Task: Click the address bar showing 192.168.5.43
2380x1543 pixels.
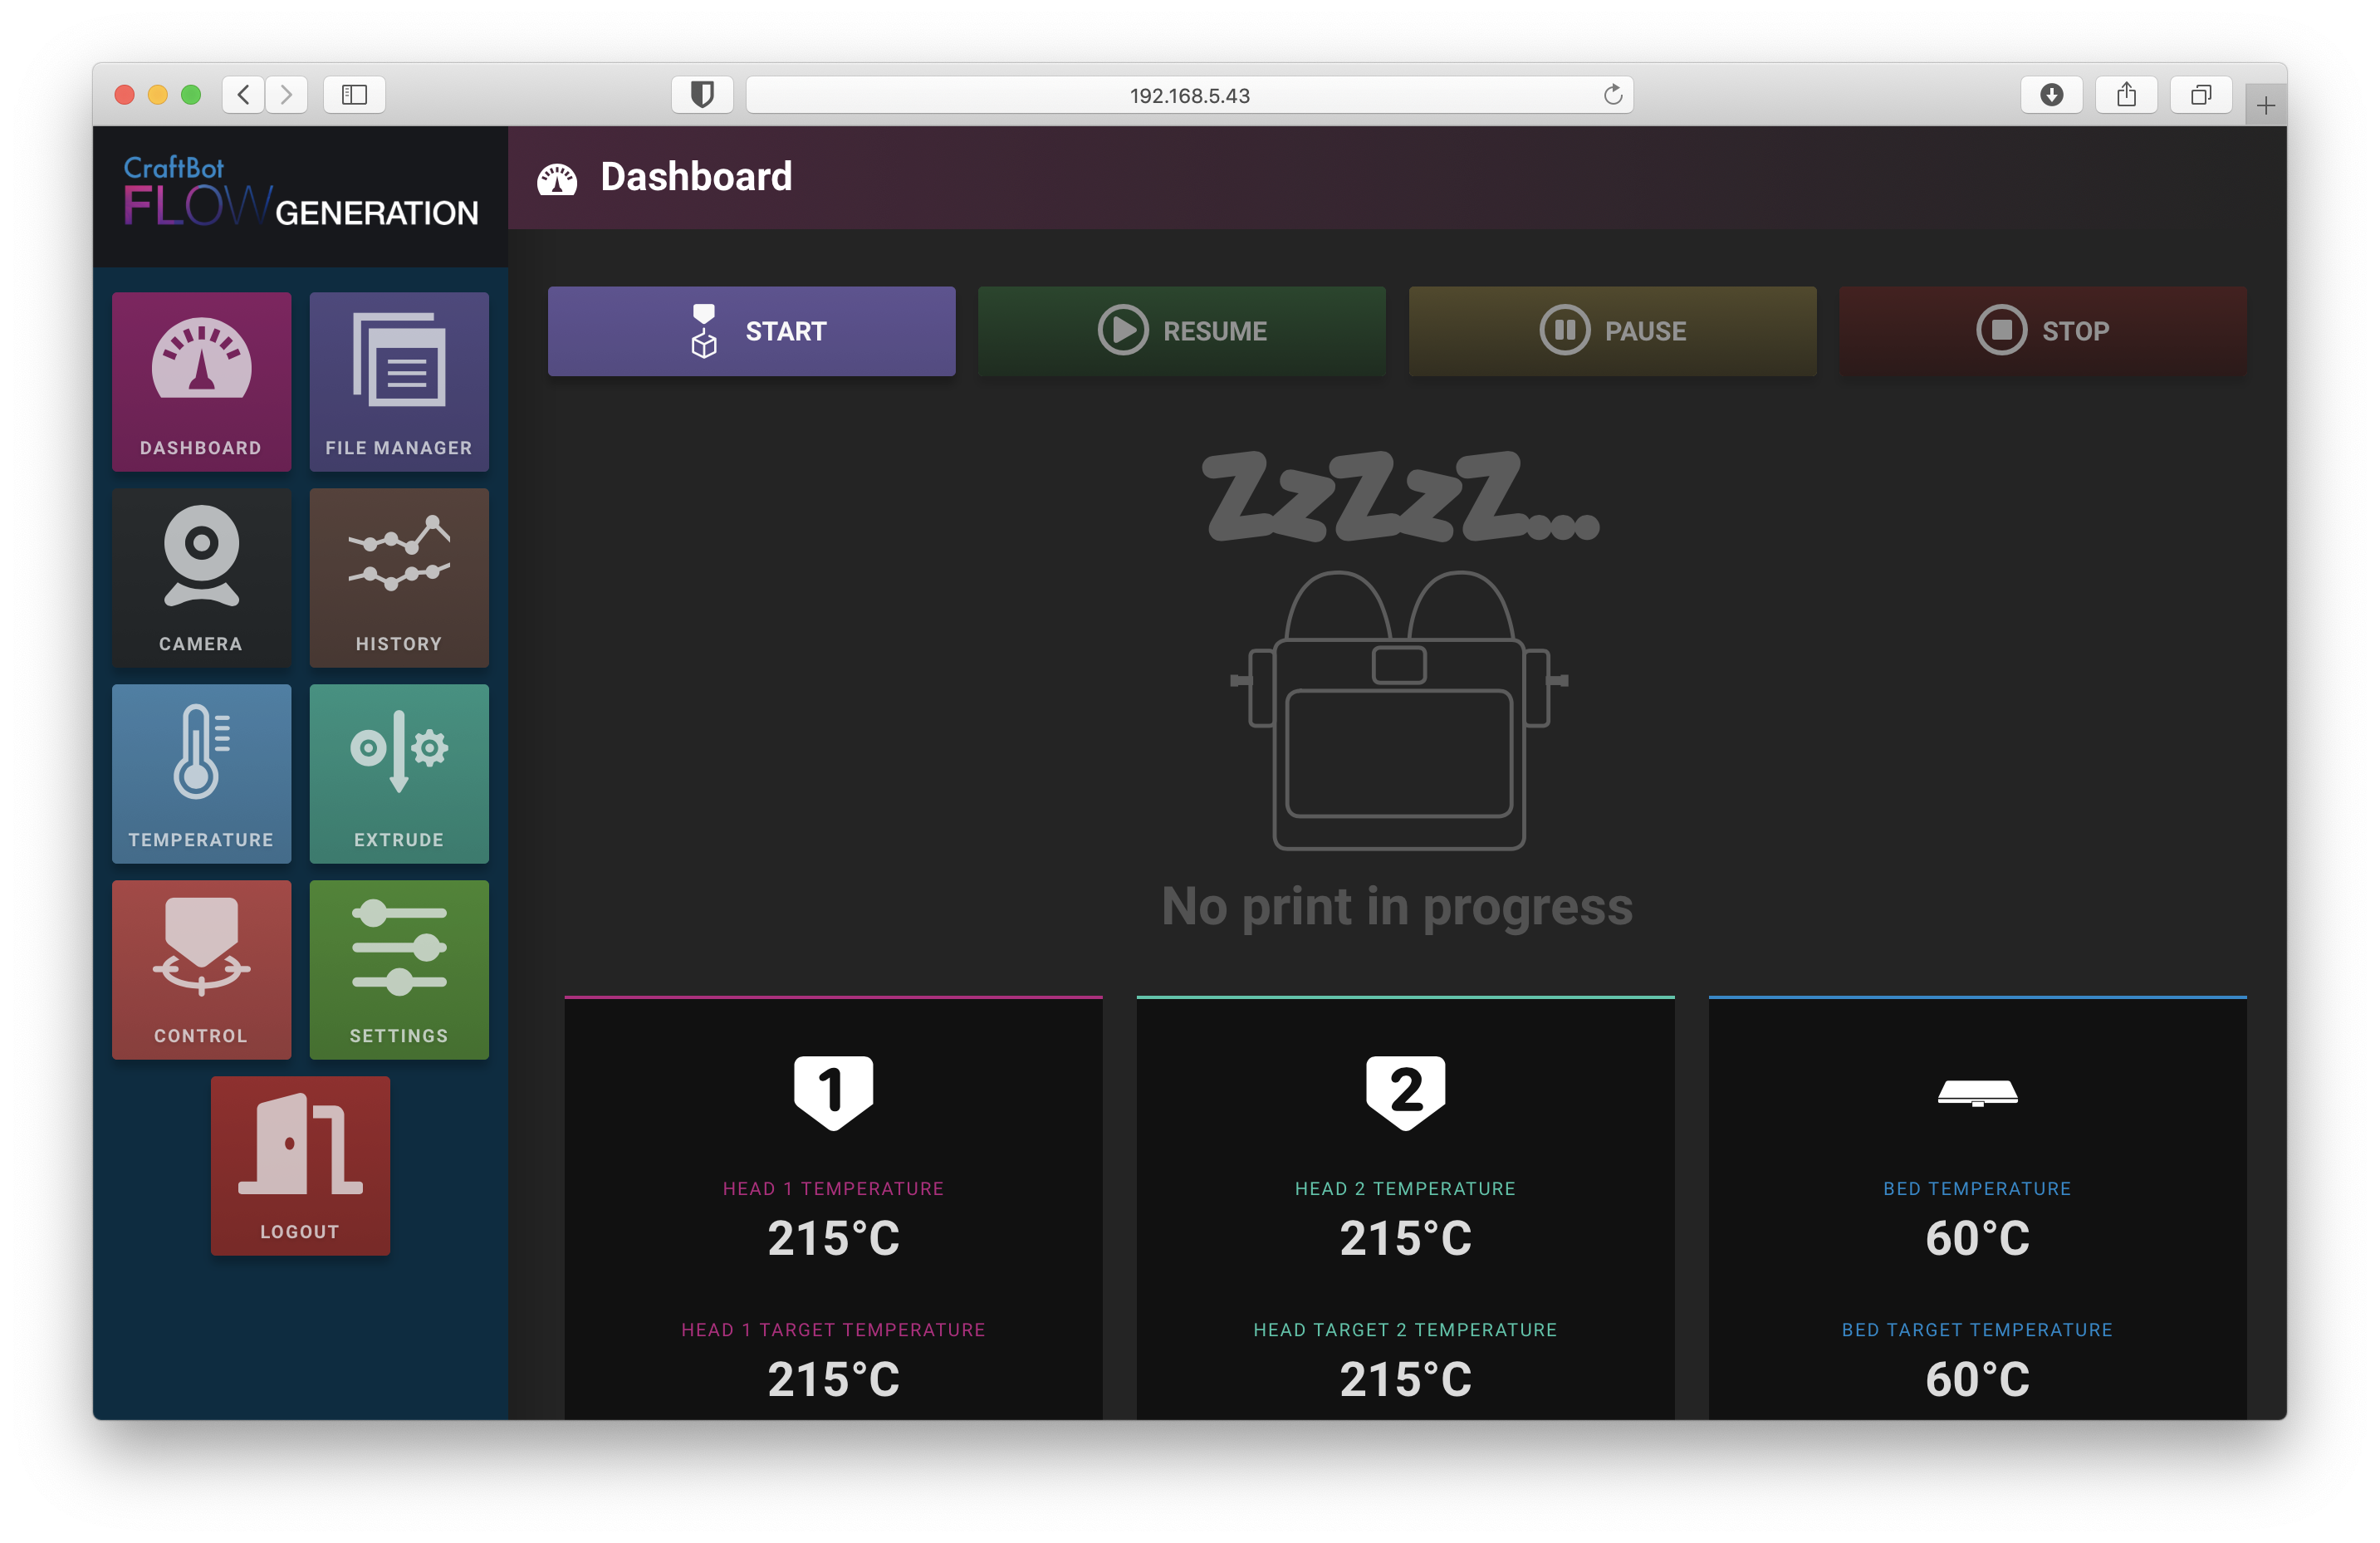Action: pyautogui.click(x=1189, y=95)
